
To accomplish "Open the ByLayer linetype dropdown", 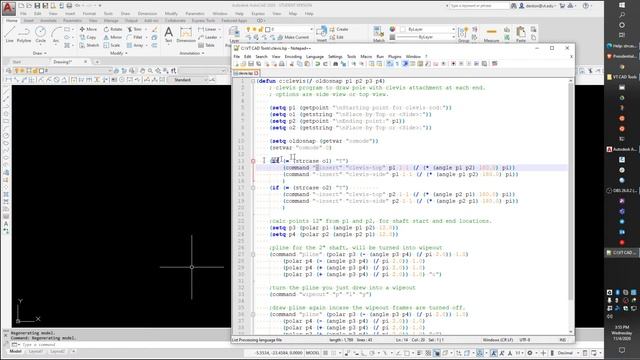I will [x=453, y=37].
